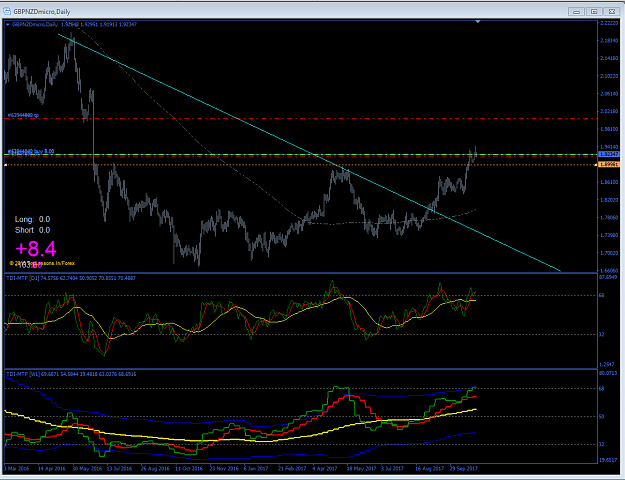625x480 pixels.
Task: Click the upper red dash-dot take-profit line
Action: 301,118
